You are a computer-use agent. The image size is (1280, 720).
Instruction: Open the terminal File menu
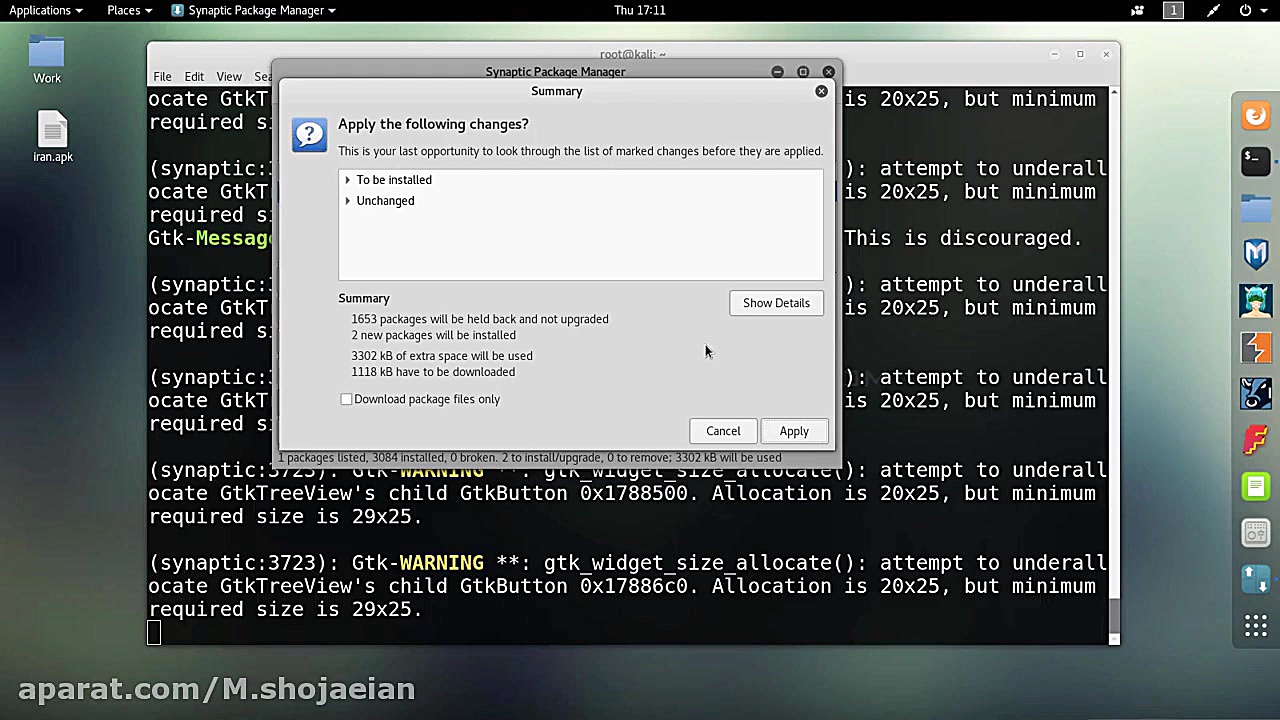pyautogui.click(x=162, y=77)
